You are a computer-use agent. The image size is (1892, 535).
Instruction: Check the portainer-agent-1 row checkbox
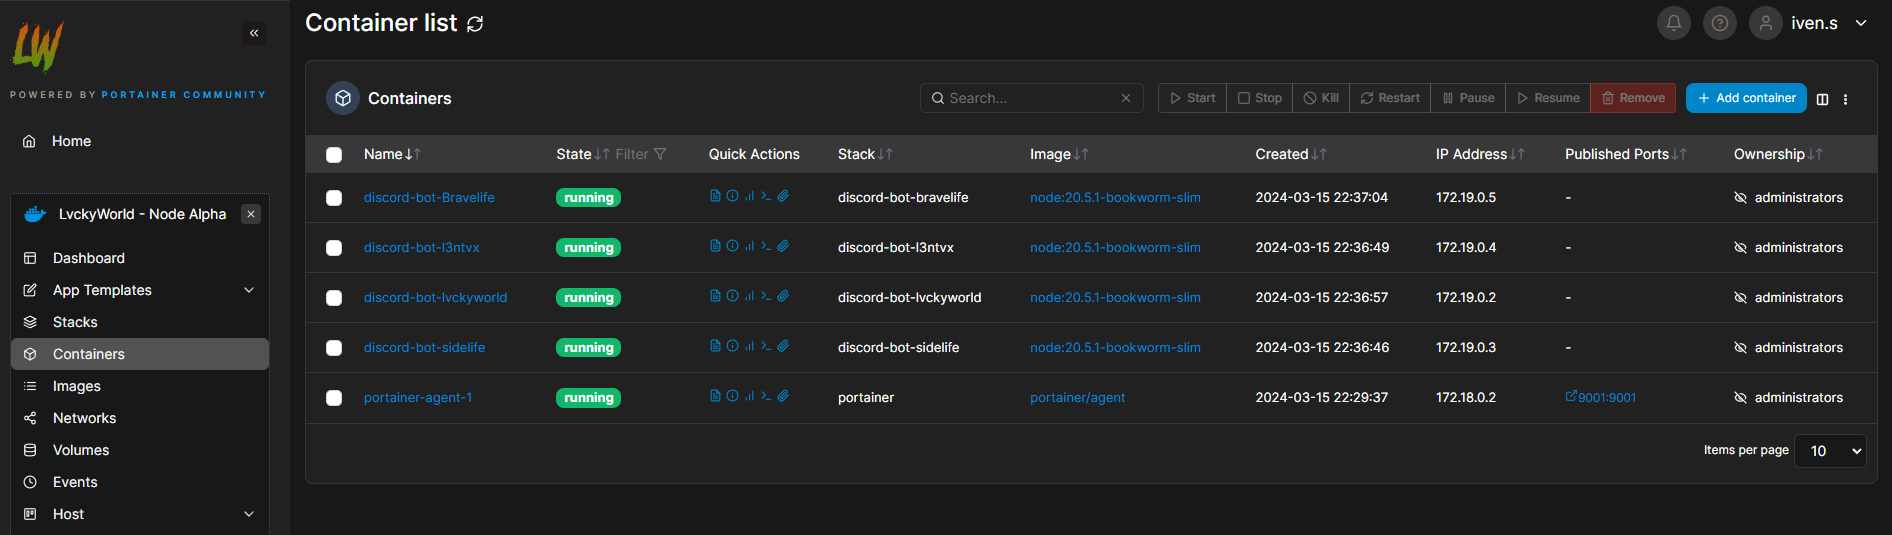click(x=334, y=398)
